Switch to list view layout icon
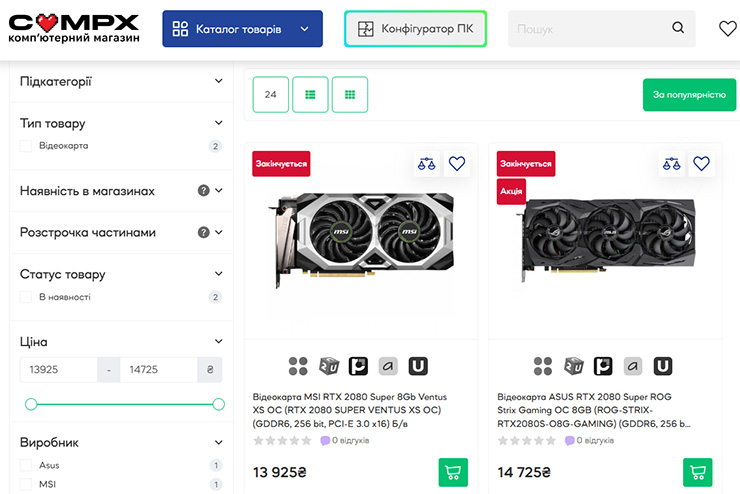 pyautogui.click(x=310, y=95)
